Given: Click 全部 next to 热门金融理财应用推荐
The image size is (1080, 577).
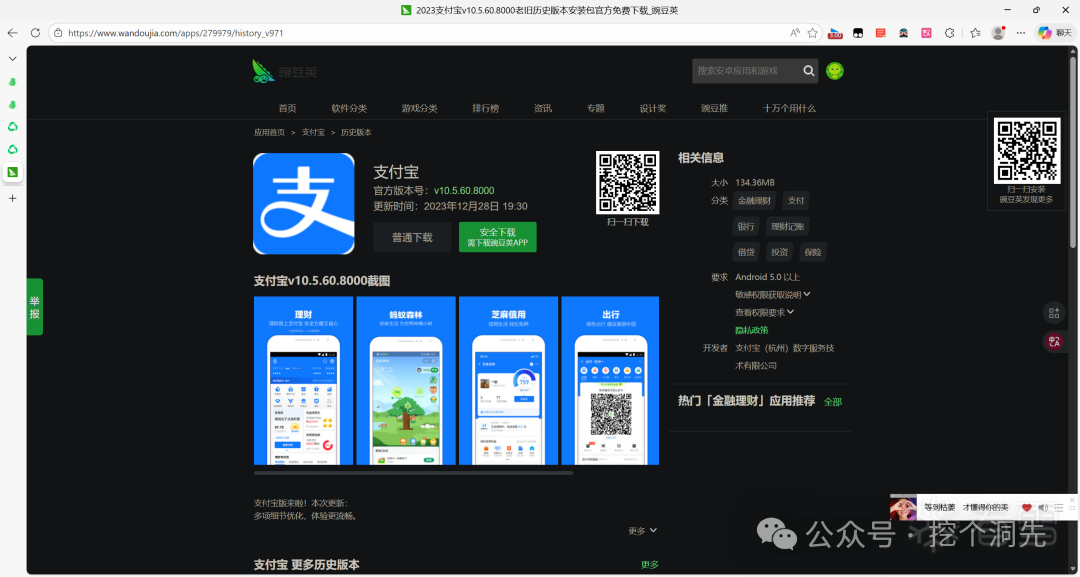Looking at the screenshot, I should pos(833,401).
